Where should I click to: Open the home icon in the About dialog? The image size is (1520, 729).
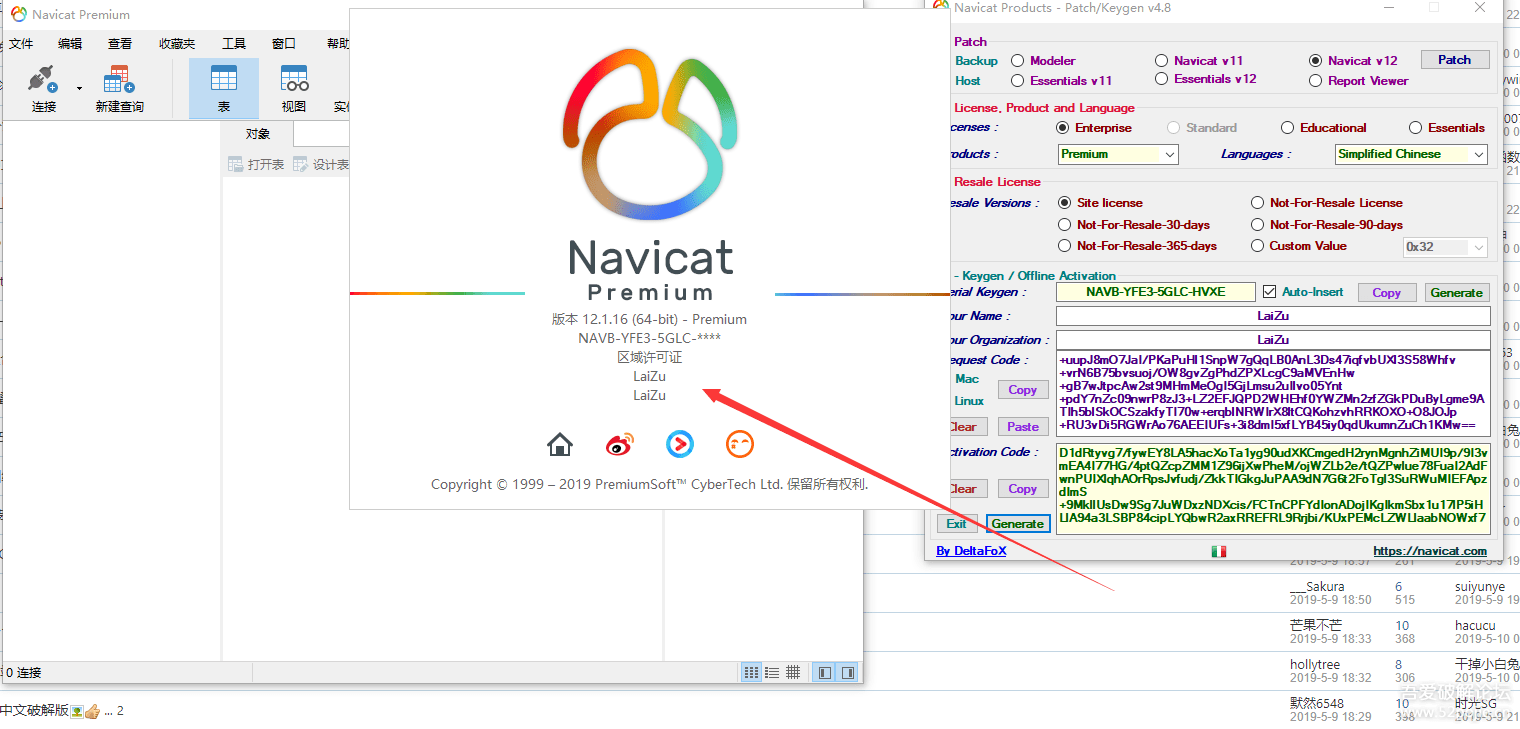click(x=560, y=444)
